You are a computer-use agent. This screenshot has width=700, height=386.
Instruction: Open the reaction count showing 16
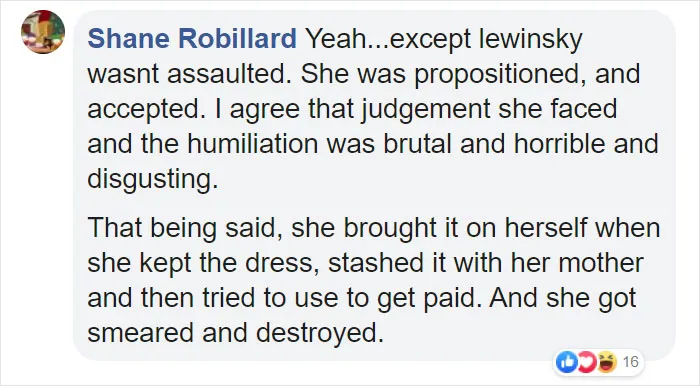[630, 362]
